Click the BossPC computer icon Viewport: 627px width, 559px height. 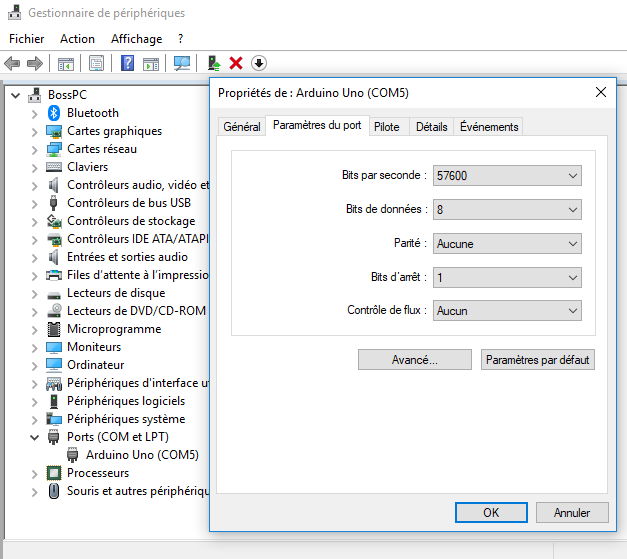[x=35, y=95]
